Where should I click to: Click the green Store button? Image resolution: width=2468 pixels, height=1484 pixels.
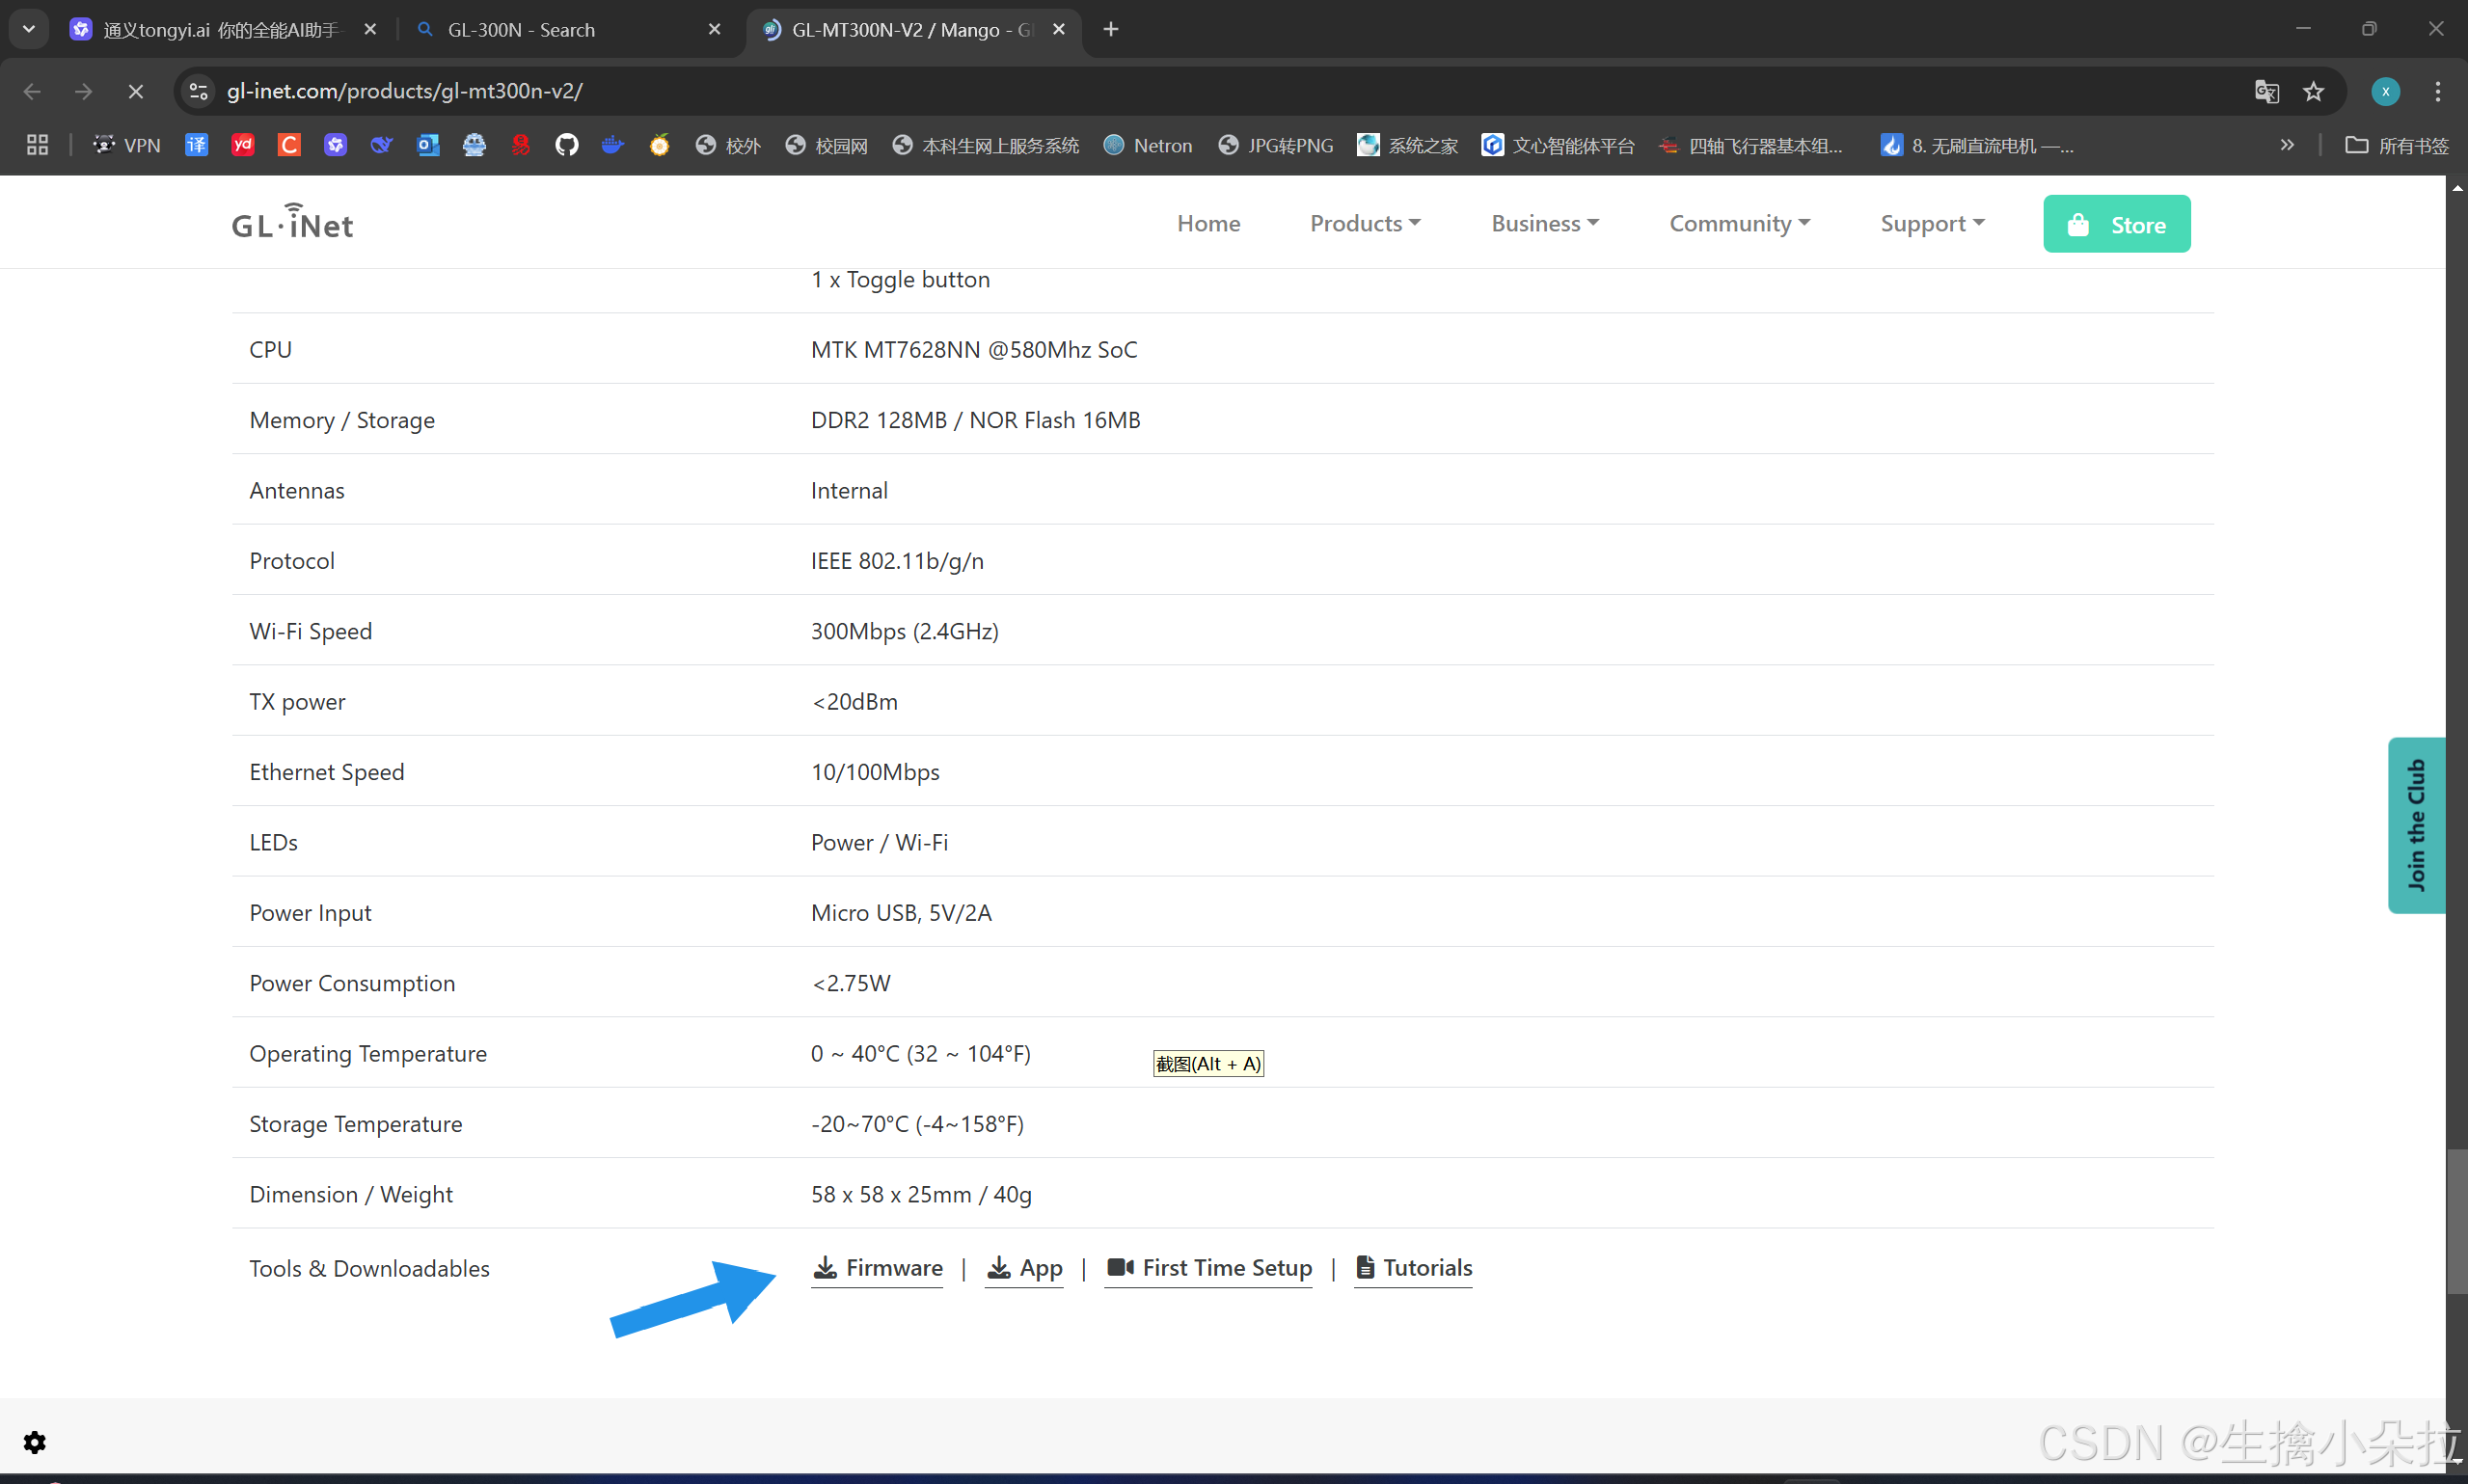point(2116,224)
